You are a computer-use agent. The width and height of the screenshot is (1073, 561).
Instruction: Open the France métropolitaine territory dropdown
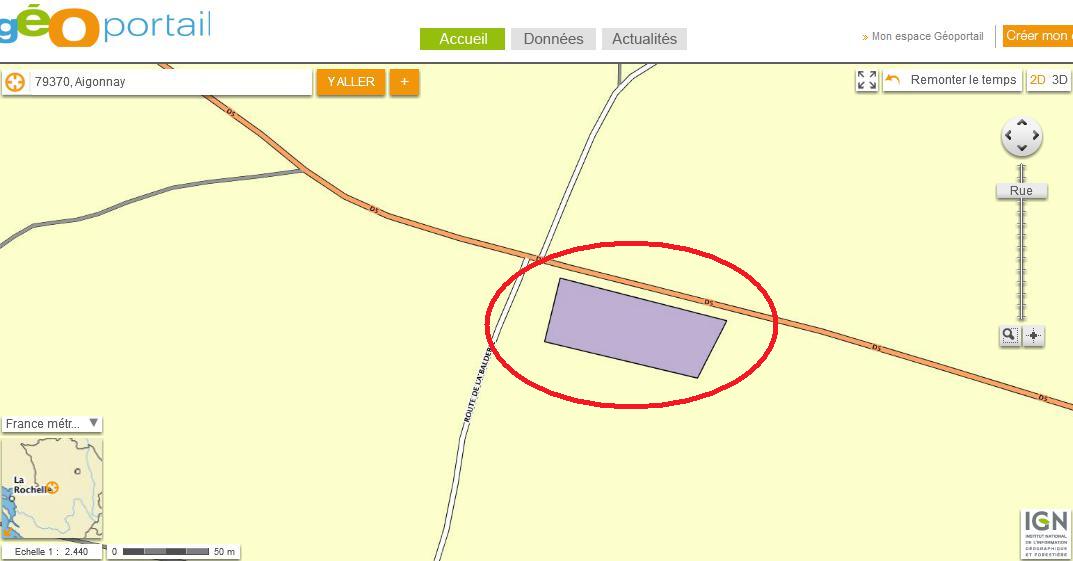pos(52,424)
